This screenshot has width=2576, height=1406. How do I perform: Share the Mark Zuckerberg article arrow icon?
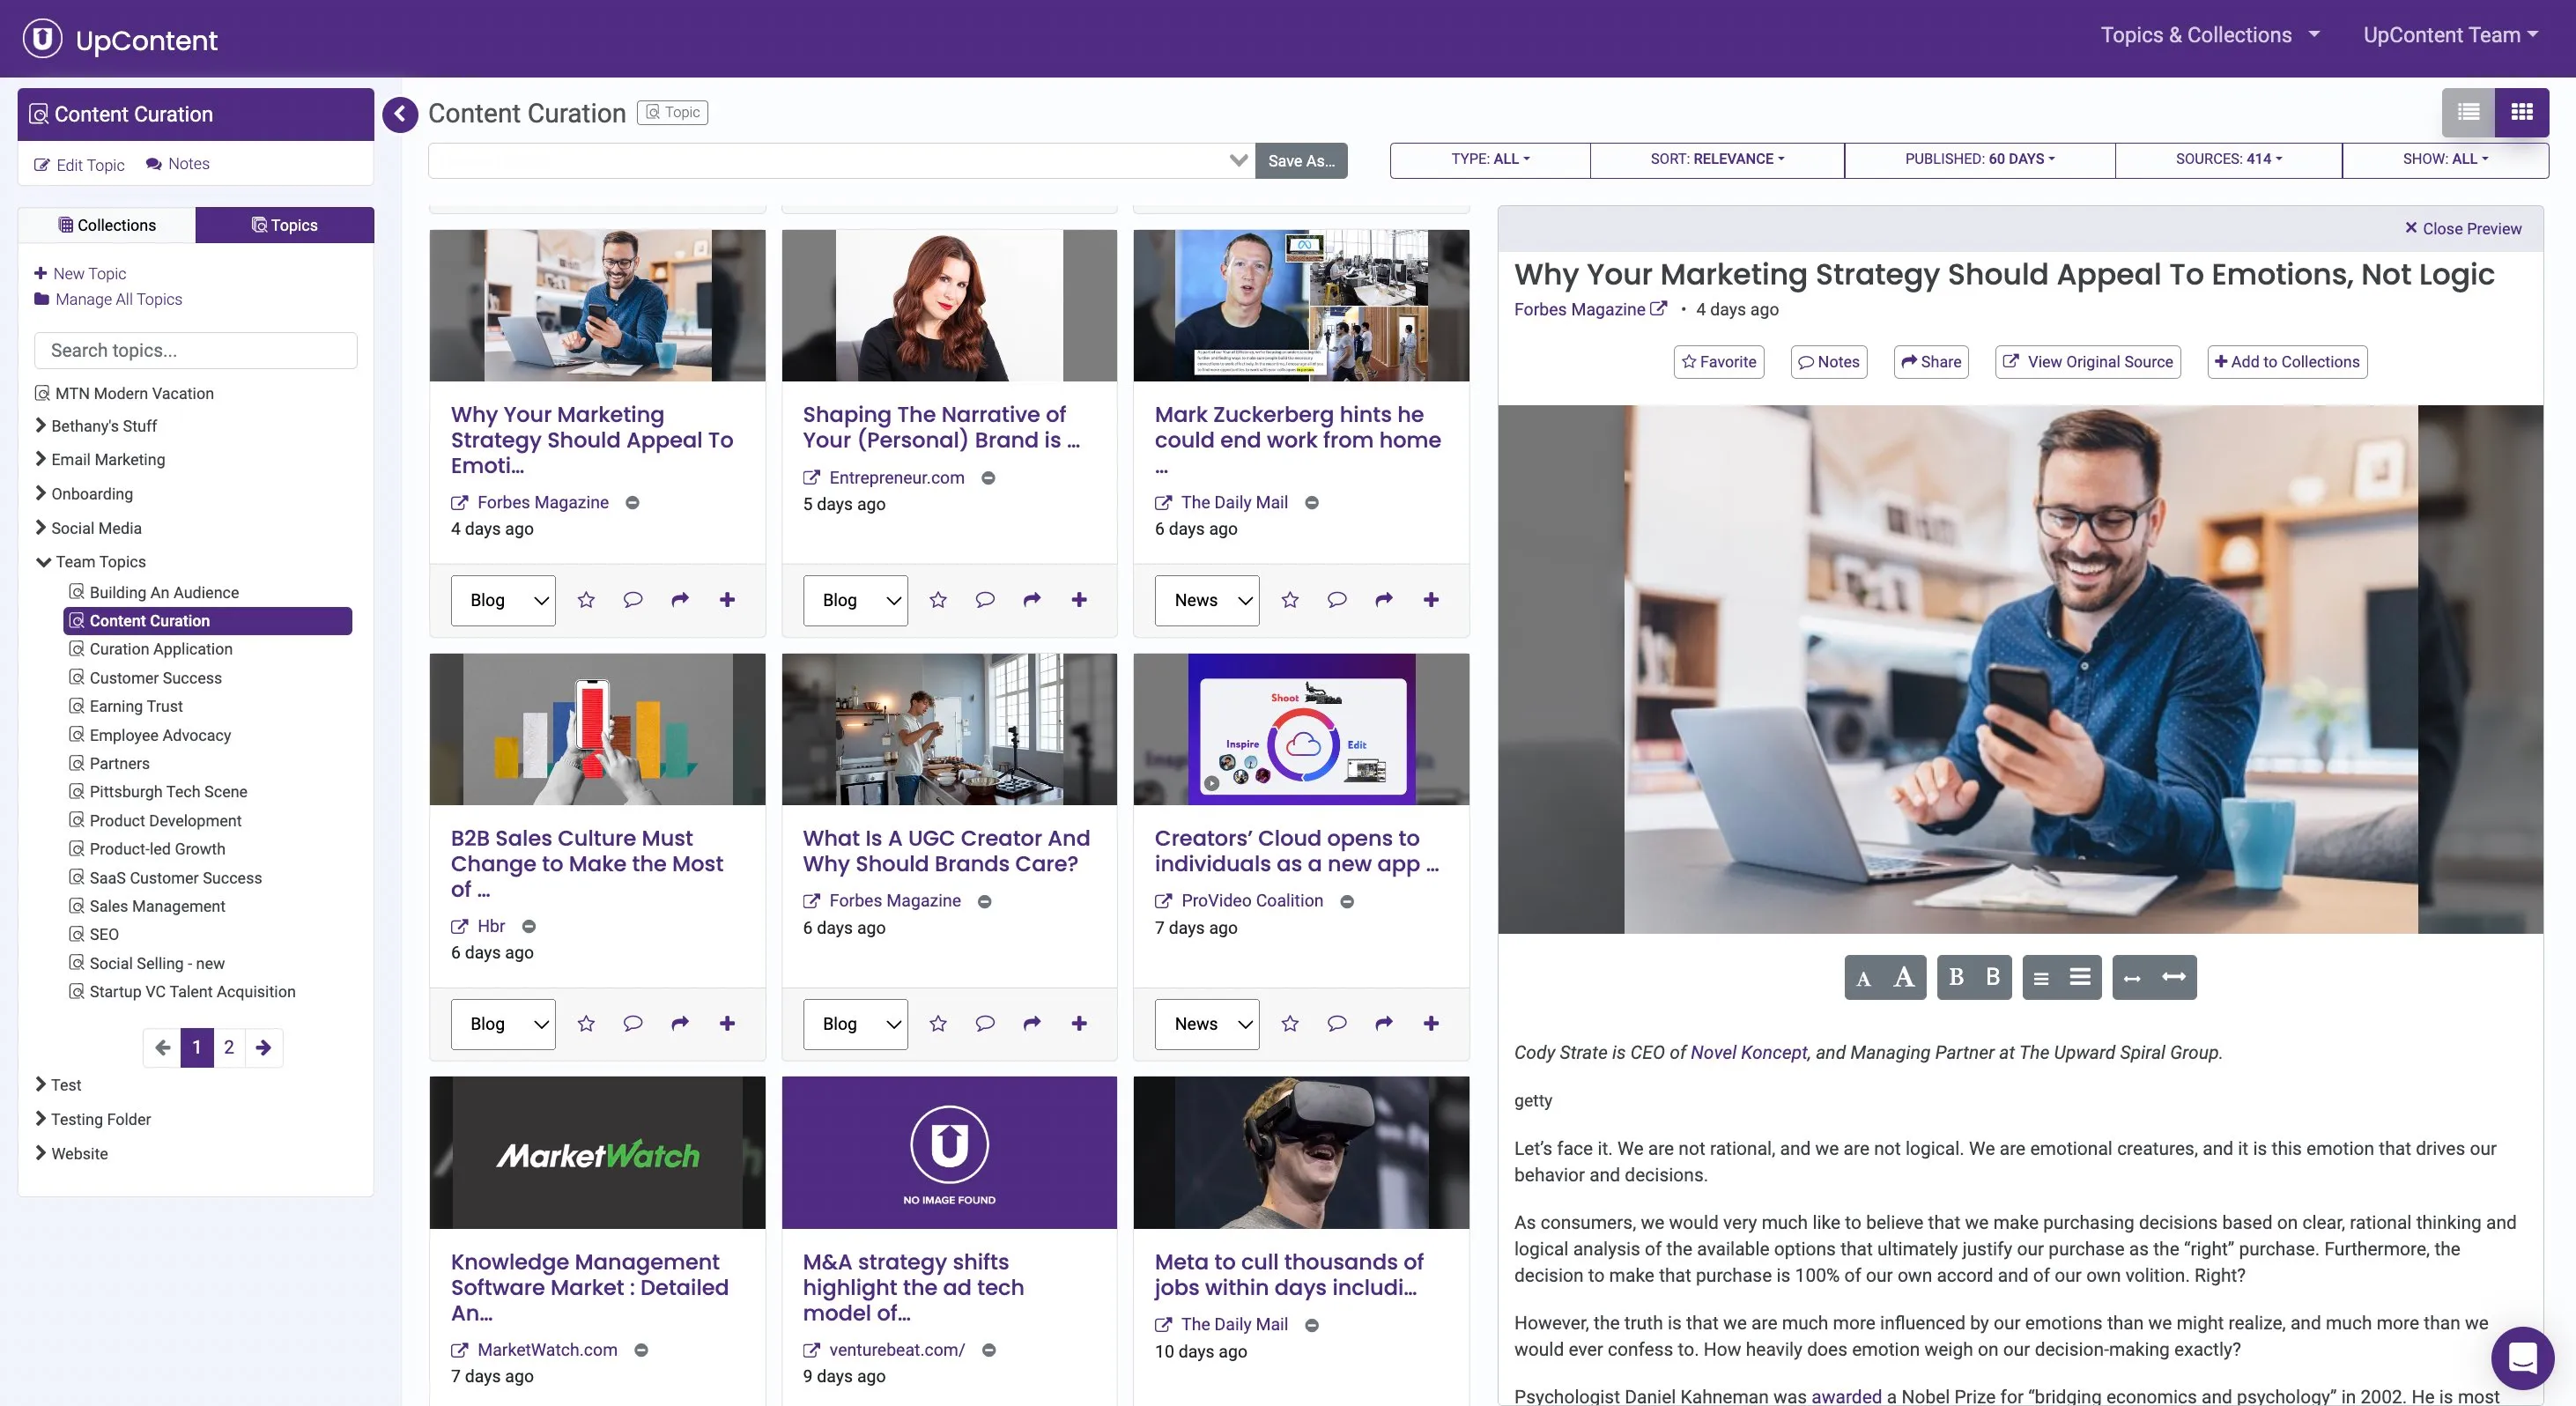point(1384,600)
